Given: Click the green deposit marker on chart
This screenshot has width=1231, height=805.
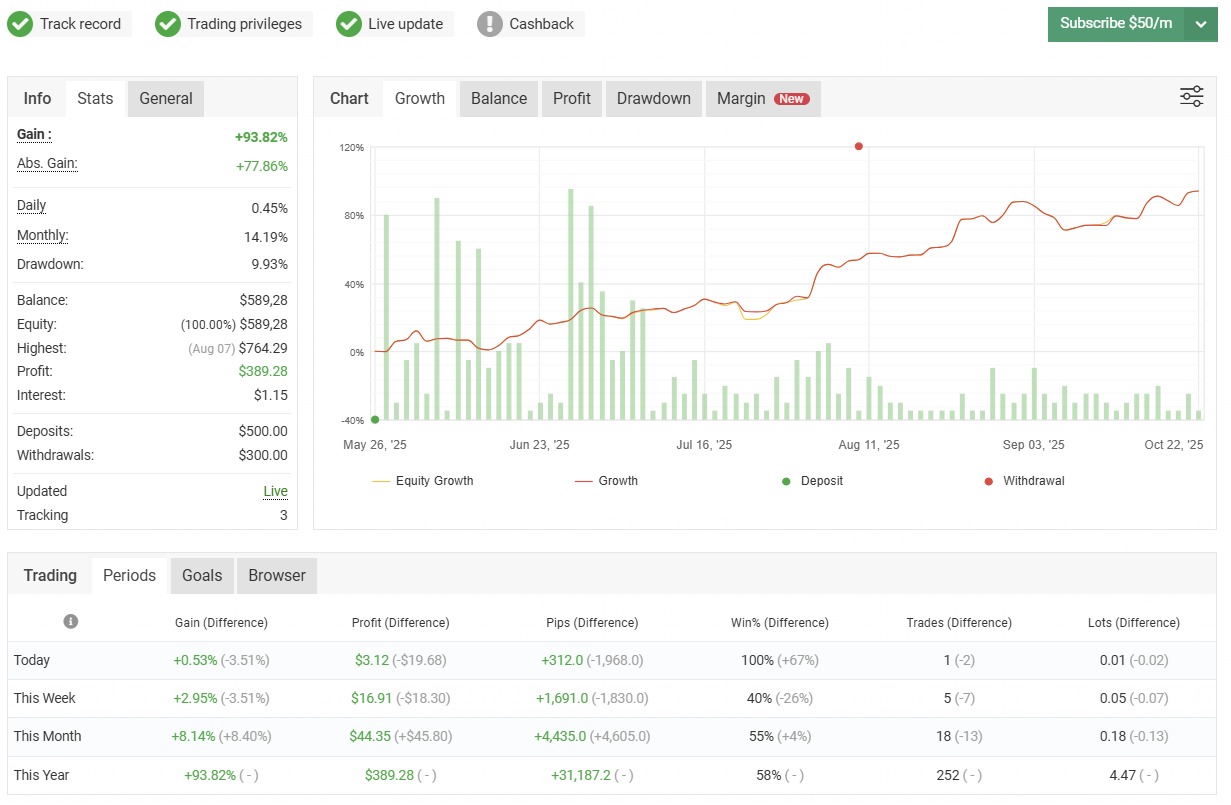Looking at the screenshot, I should (375, 420).
